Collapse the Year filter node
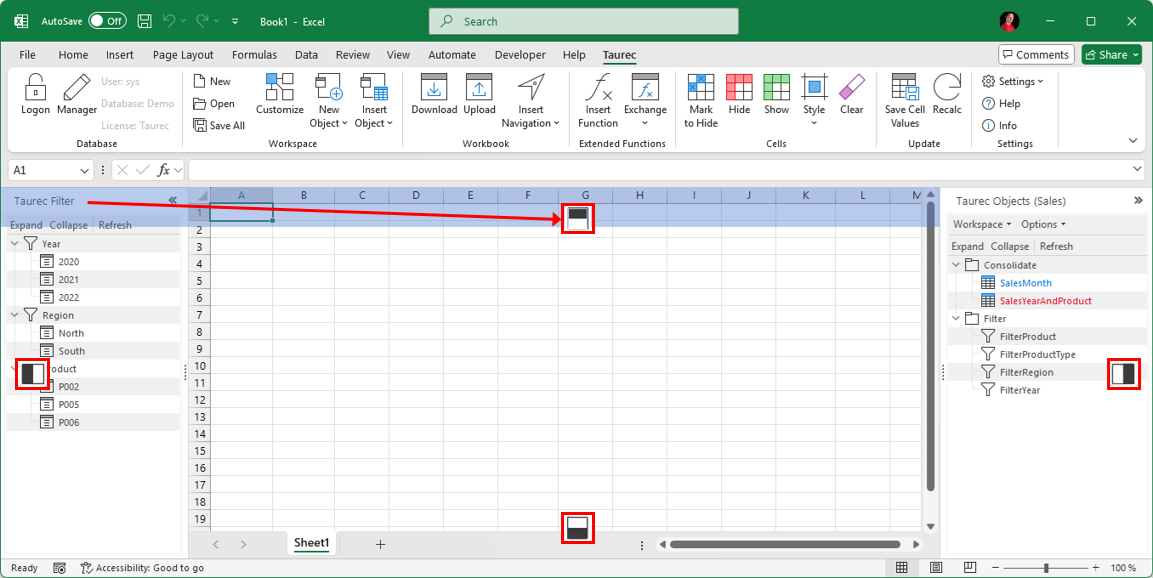1153x578 pixels. point(15,243)
